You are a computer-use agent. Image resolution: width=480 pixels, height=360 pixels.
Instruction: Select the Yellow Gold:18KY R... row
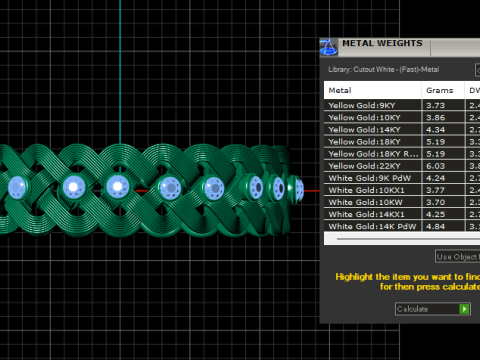click(x=402, y=154)
